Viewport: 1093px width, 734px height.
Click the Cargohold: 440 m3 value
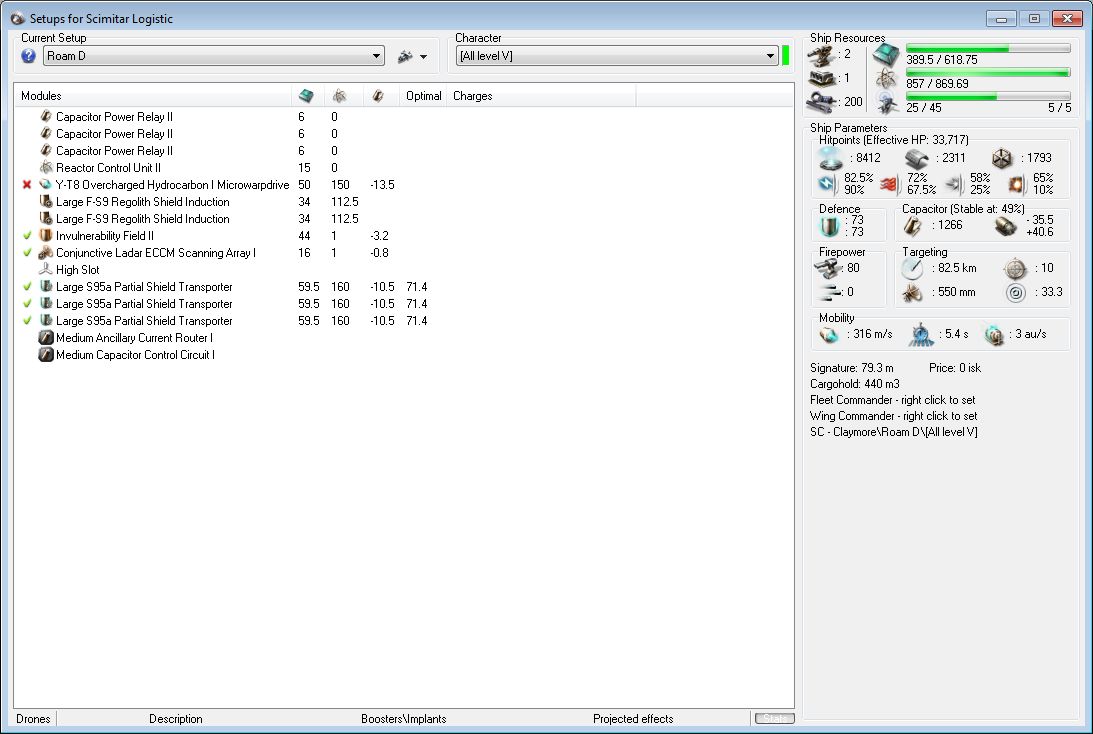[x=855, y=384]
